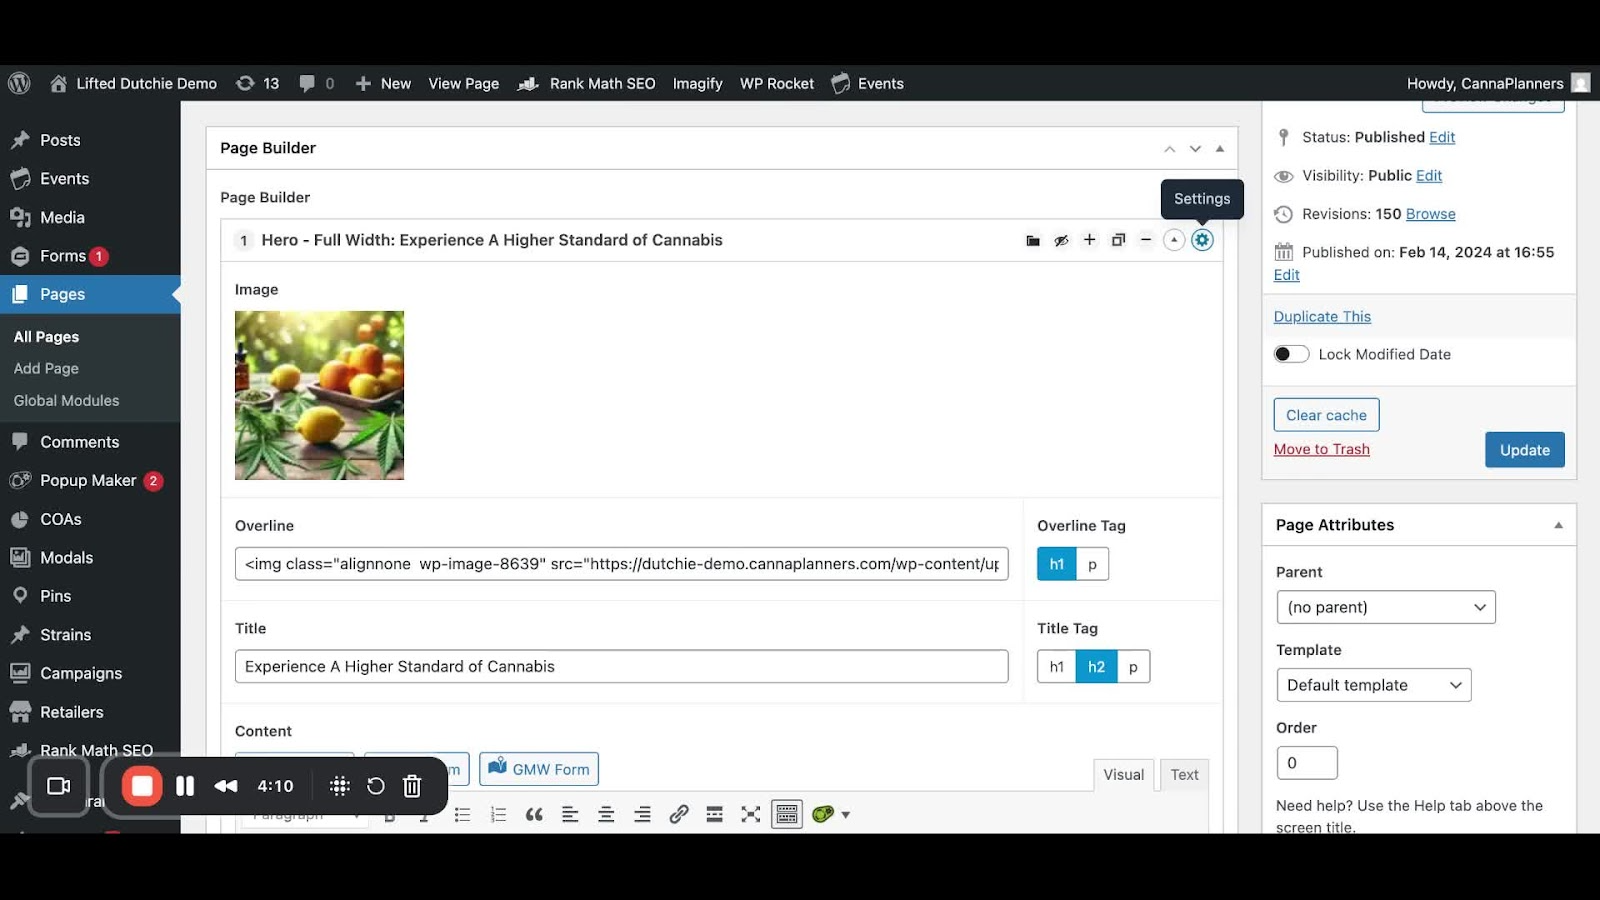Open recorder grid options
The width and height of the screenshot is (1600, 900).
click(x=339, y=786)
